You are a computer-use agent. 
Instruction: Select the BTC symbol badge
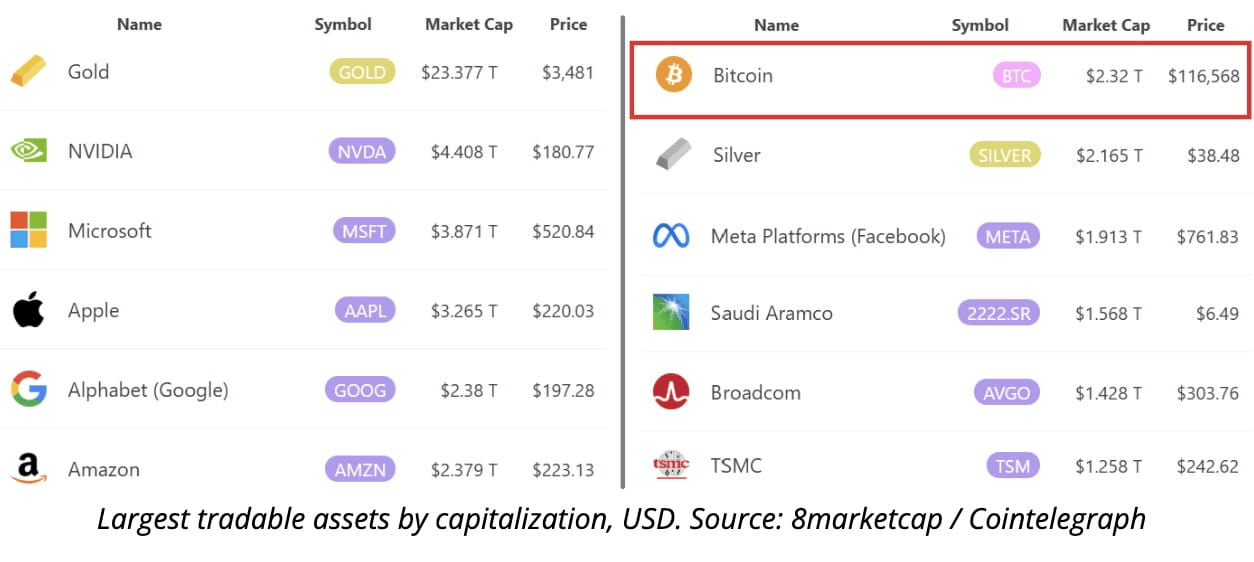pyautogui.click(x=1016, y=75)
